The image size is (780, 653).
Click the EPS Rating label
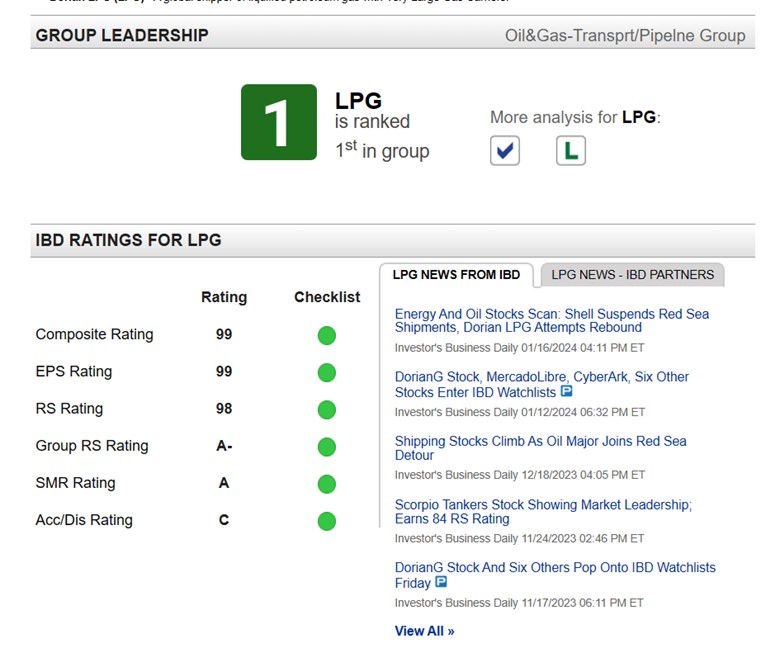(74, 372)
